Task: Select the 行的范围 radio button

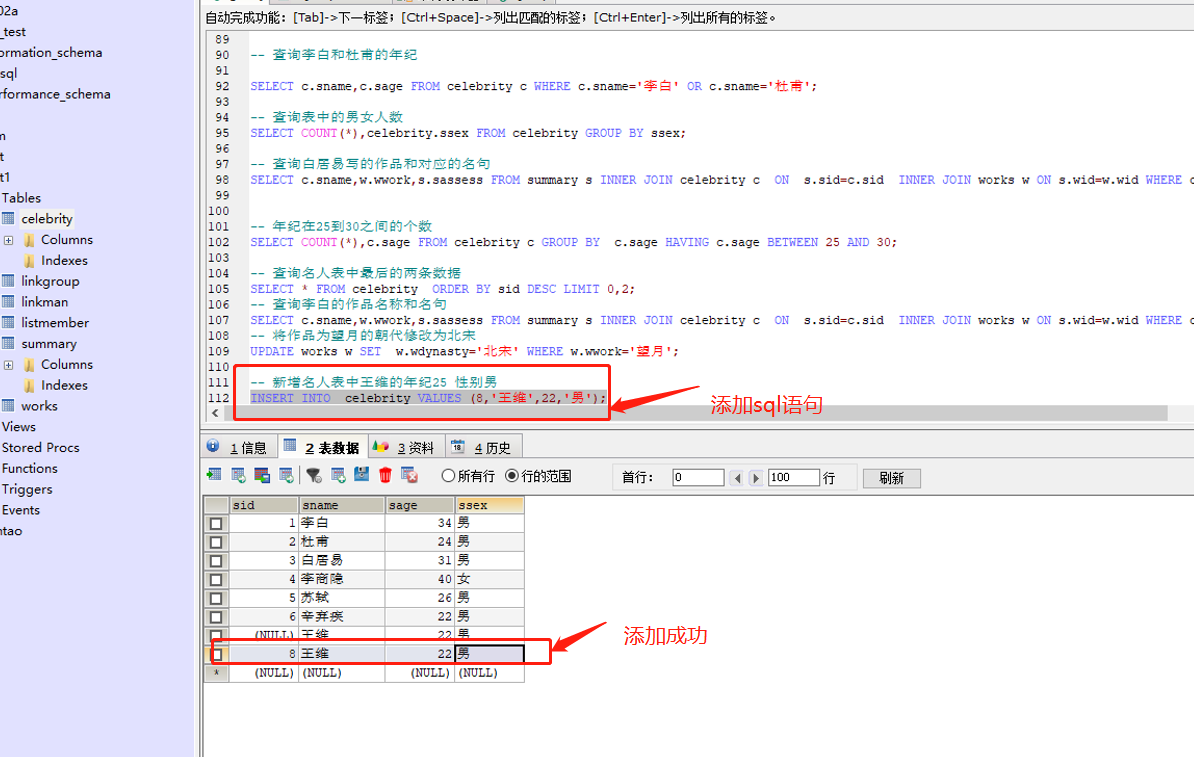Action: tap(512, 476)
